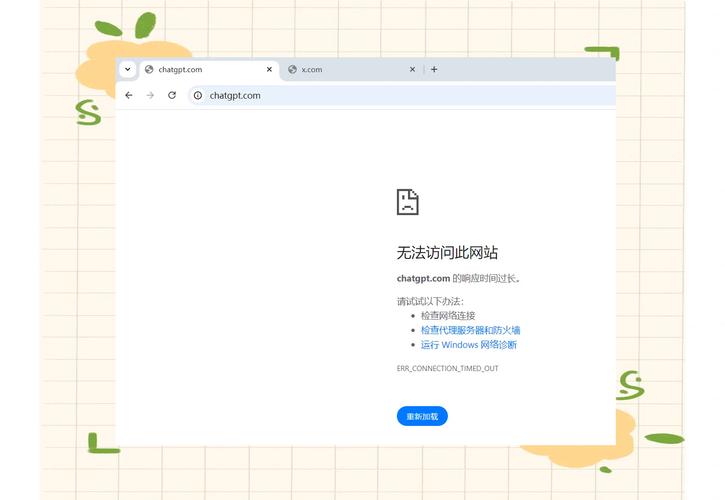Click the chatgpt.com tab globe favicon

click(149, 69)
